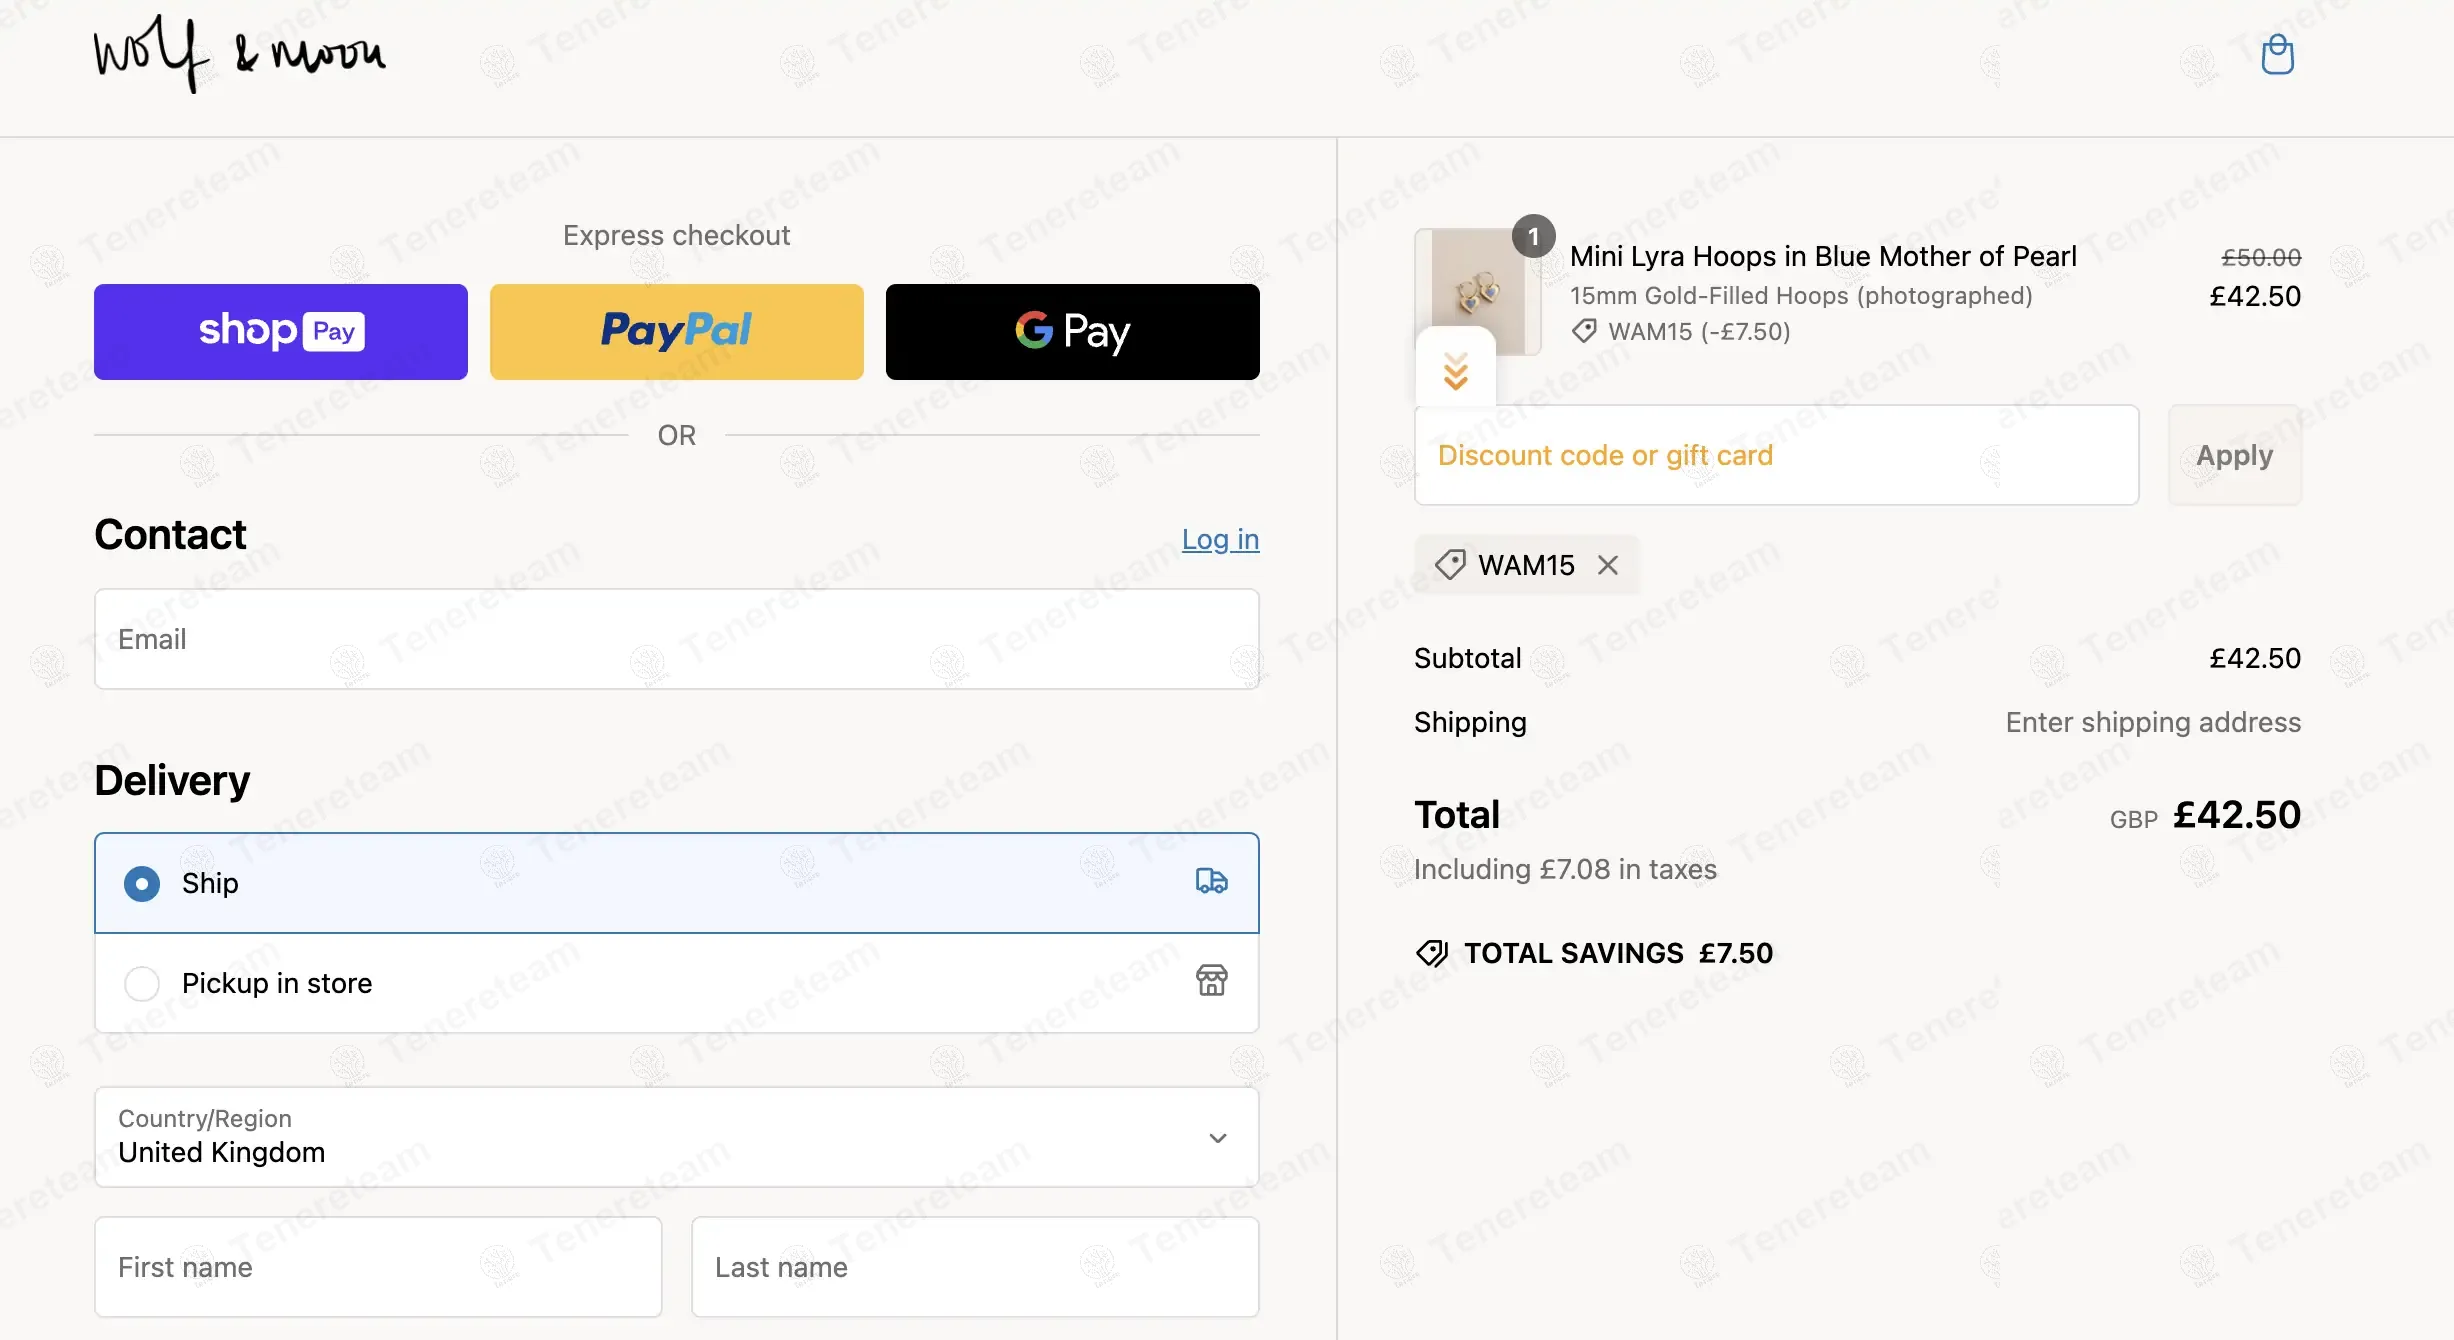Focus the Email input field
The width and height of the screenshot is (2454, 1340).
[676, 639]
